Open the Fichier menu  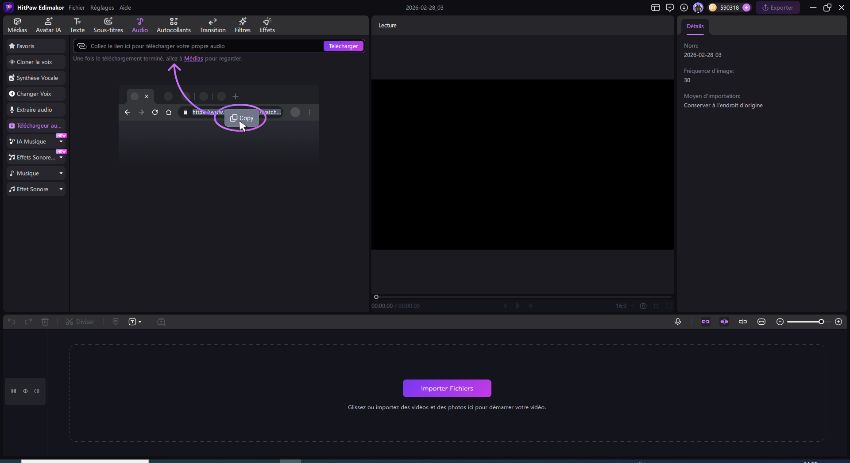pyautogui.click(x=77, y=7)
